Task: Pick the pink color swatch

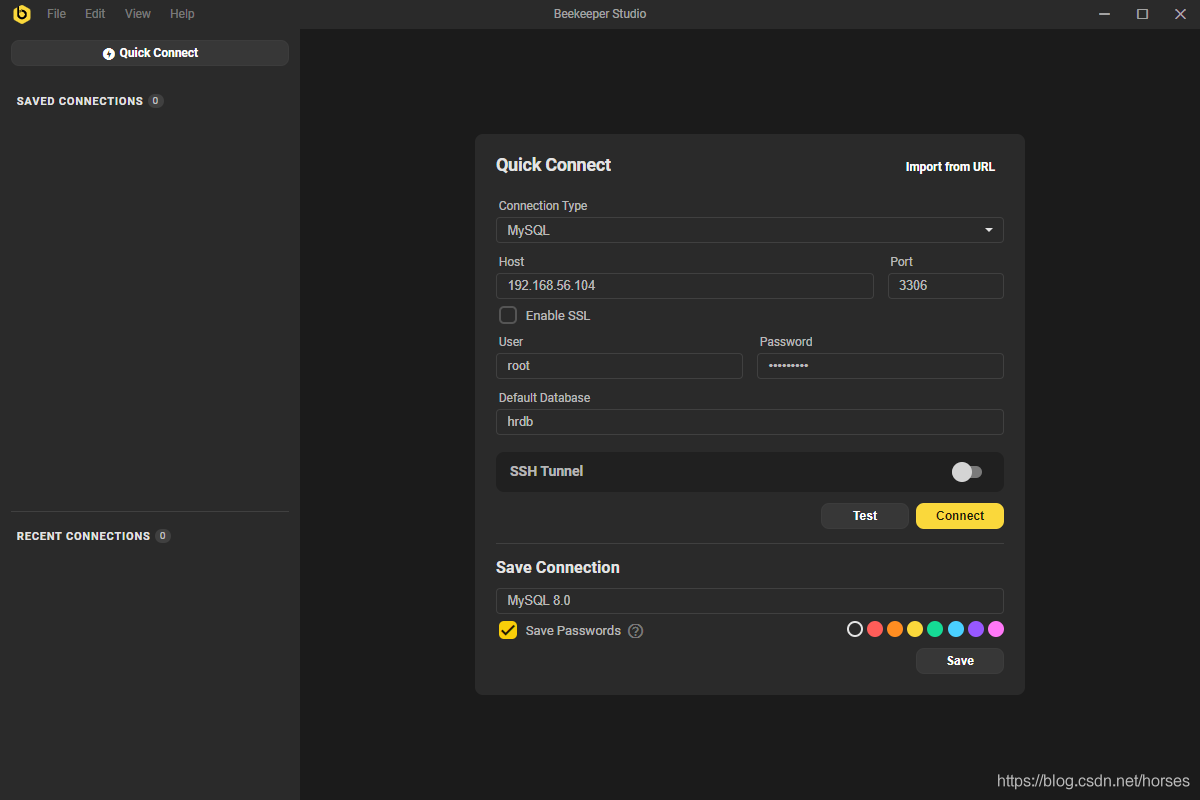Action: coord(996,629)
